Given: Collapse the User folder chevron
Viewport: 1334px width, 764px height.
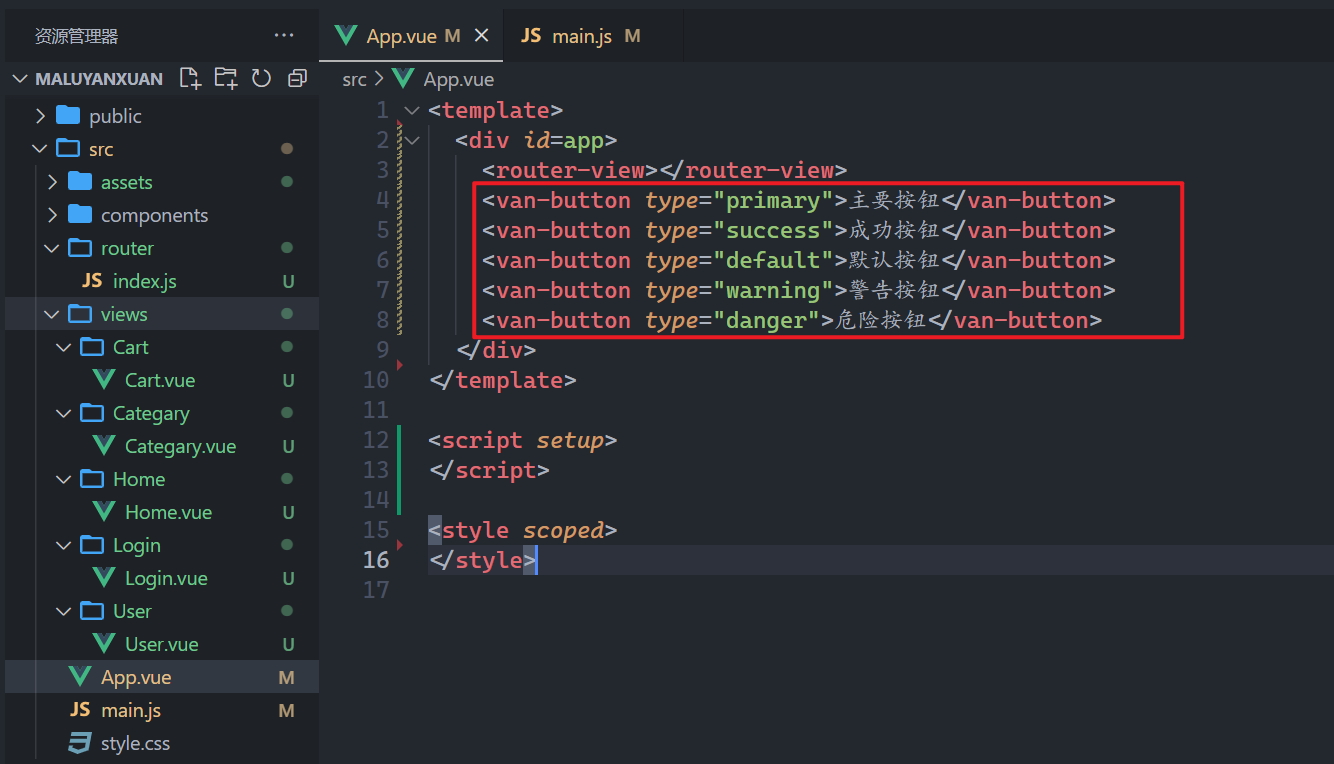Looking at the screenshot, I should click(x=64, y=611).
